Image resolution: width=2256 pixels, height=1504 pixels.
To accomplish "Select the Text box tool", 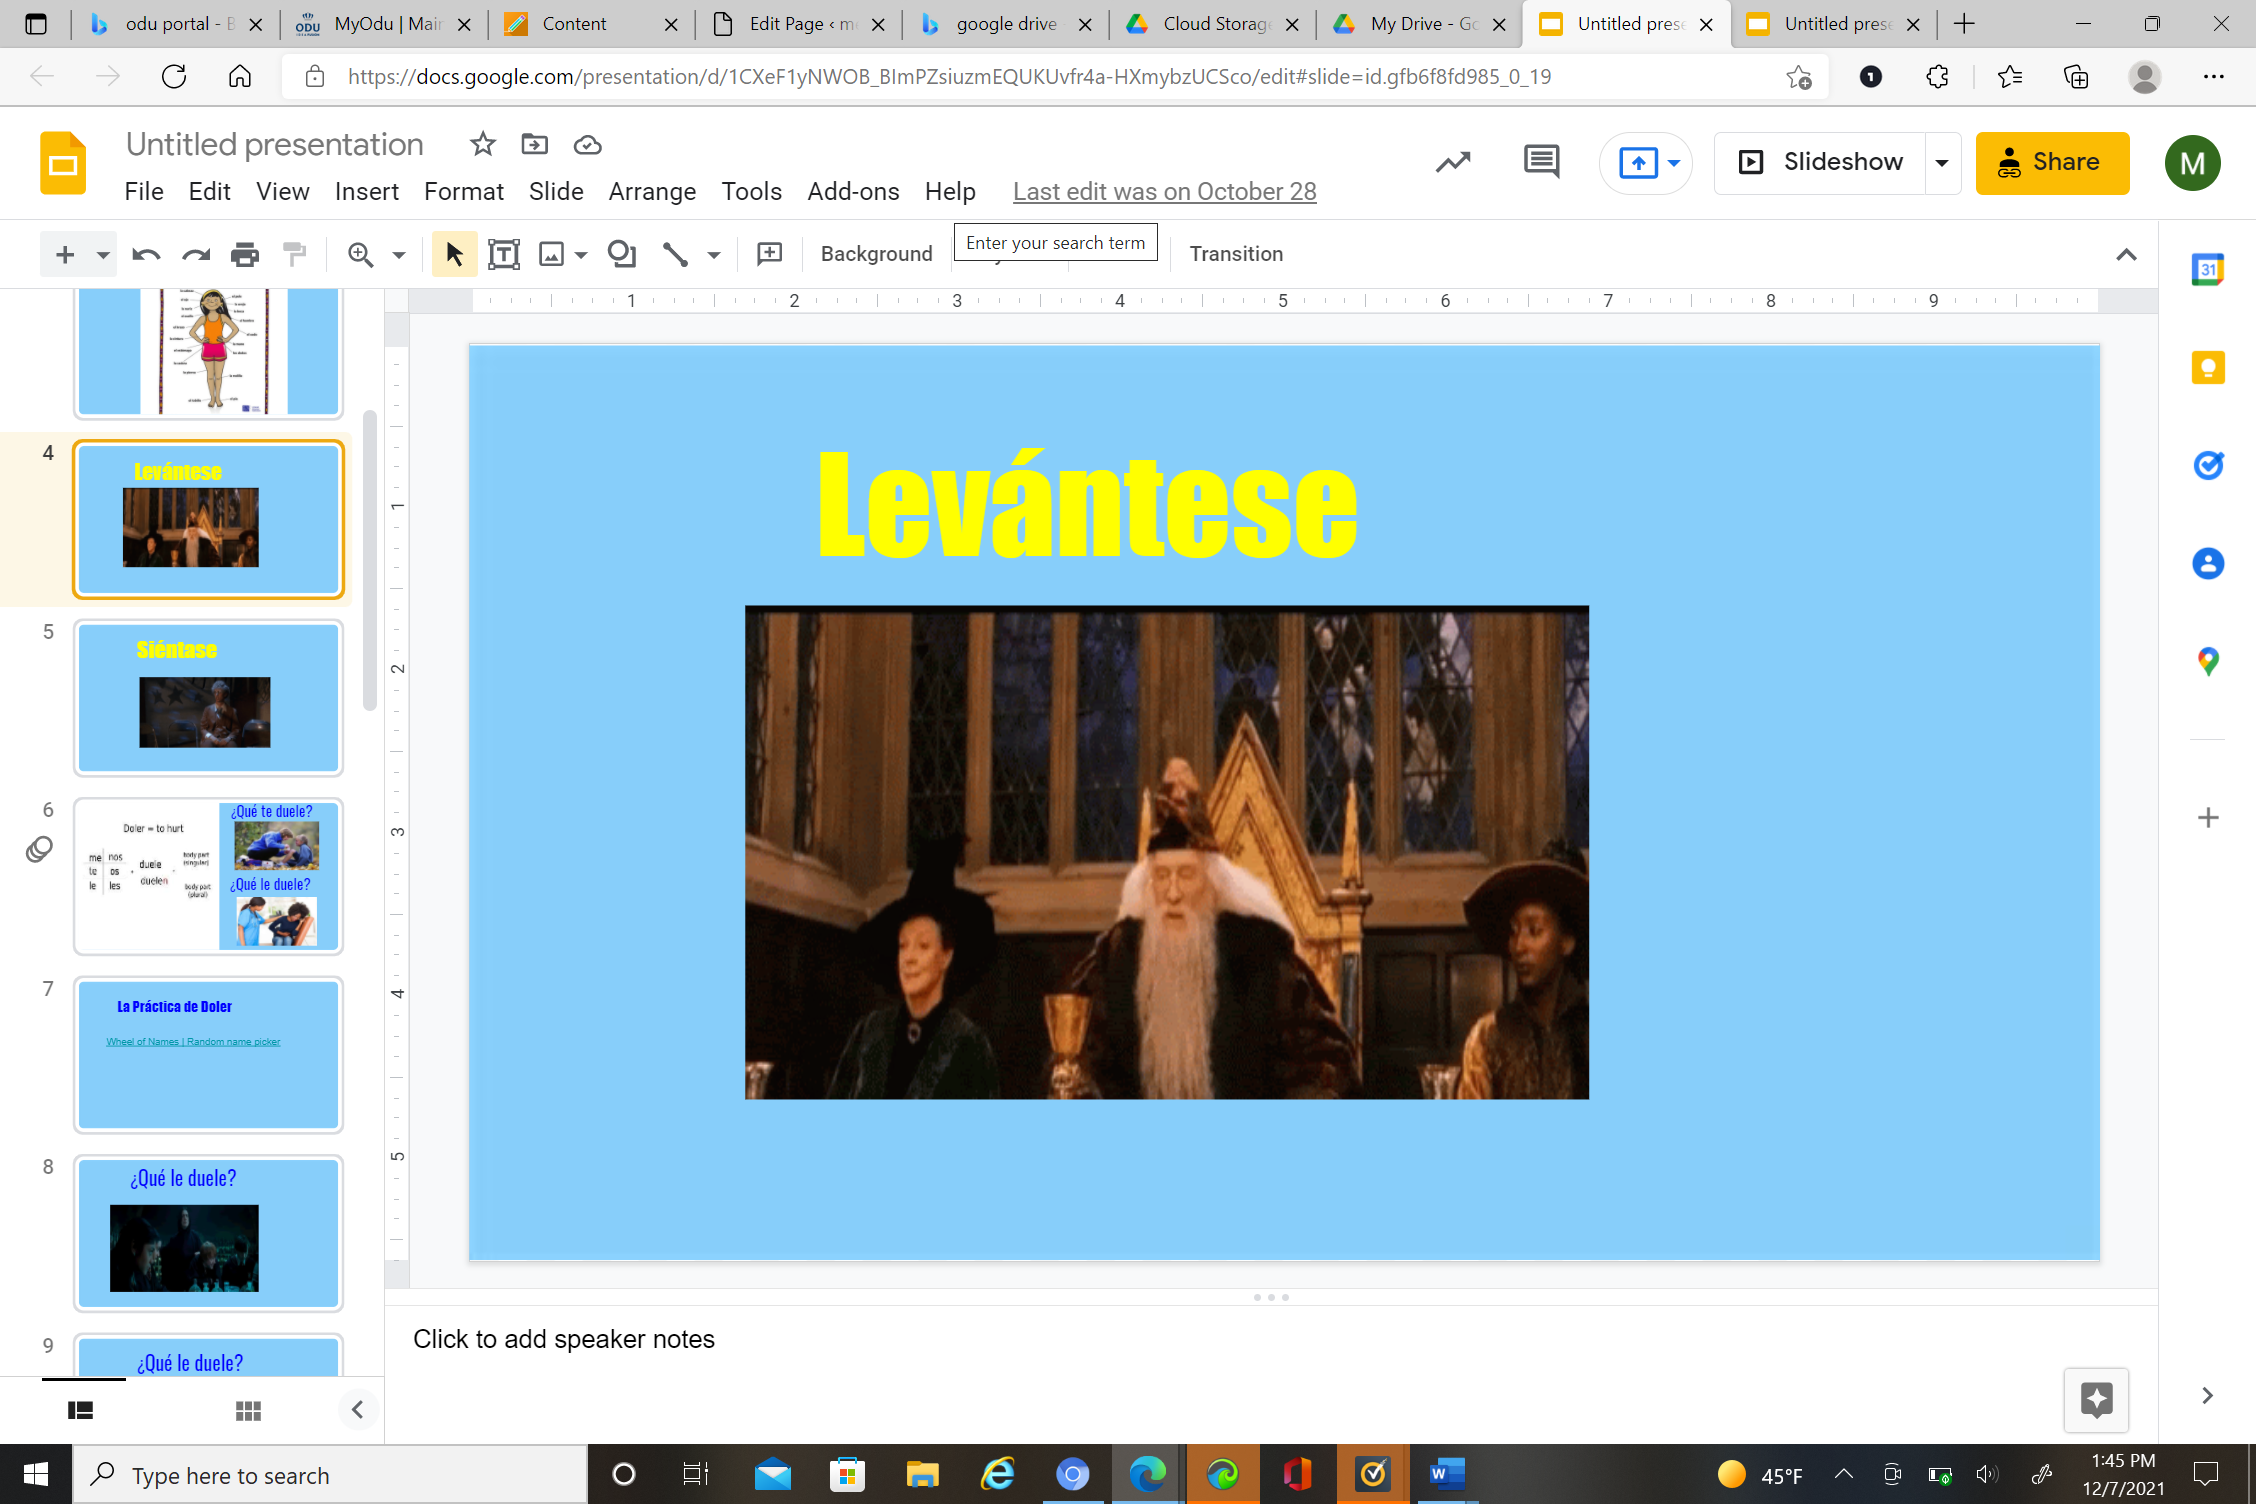I will pos(504,255).
